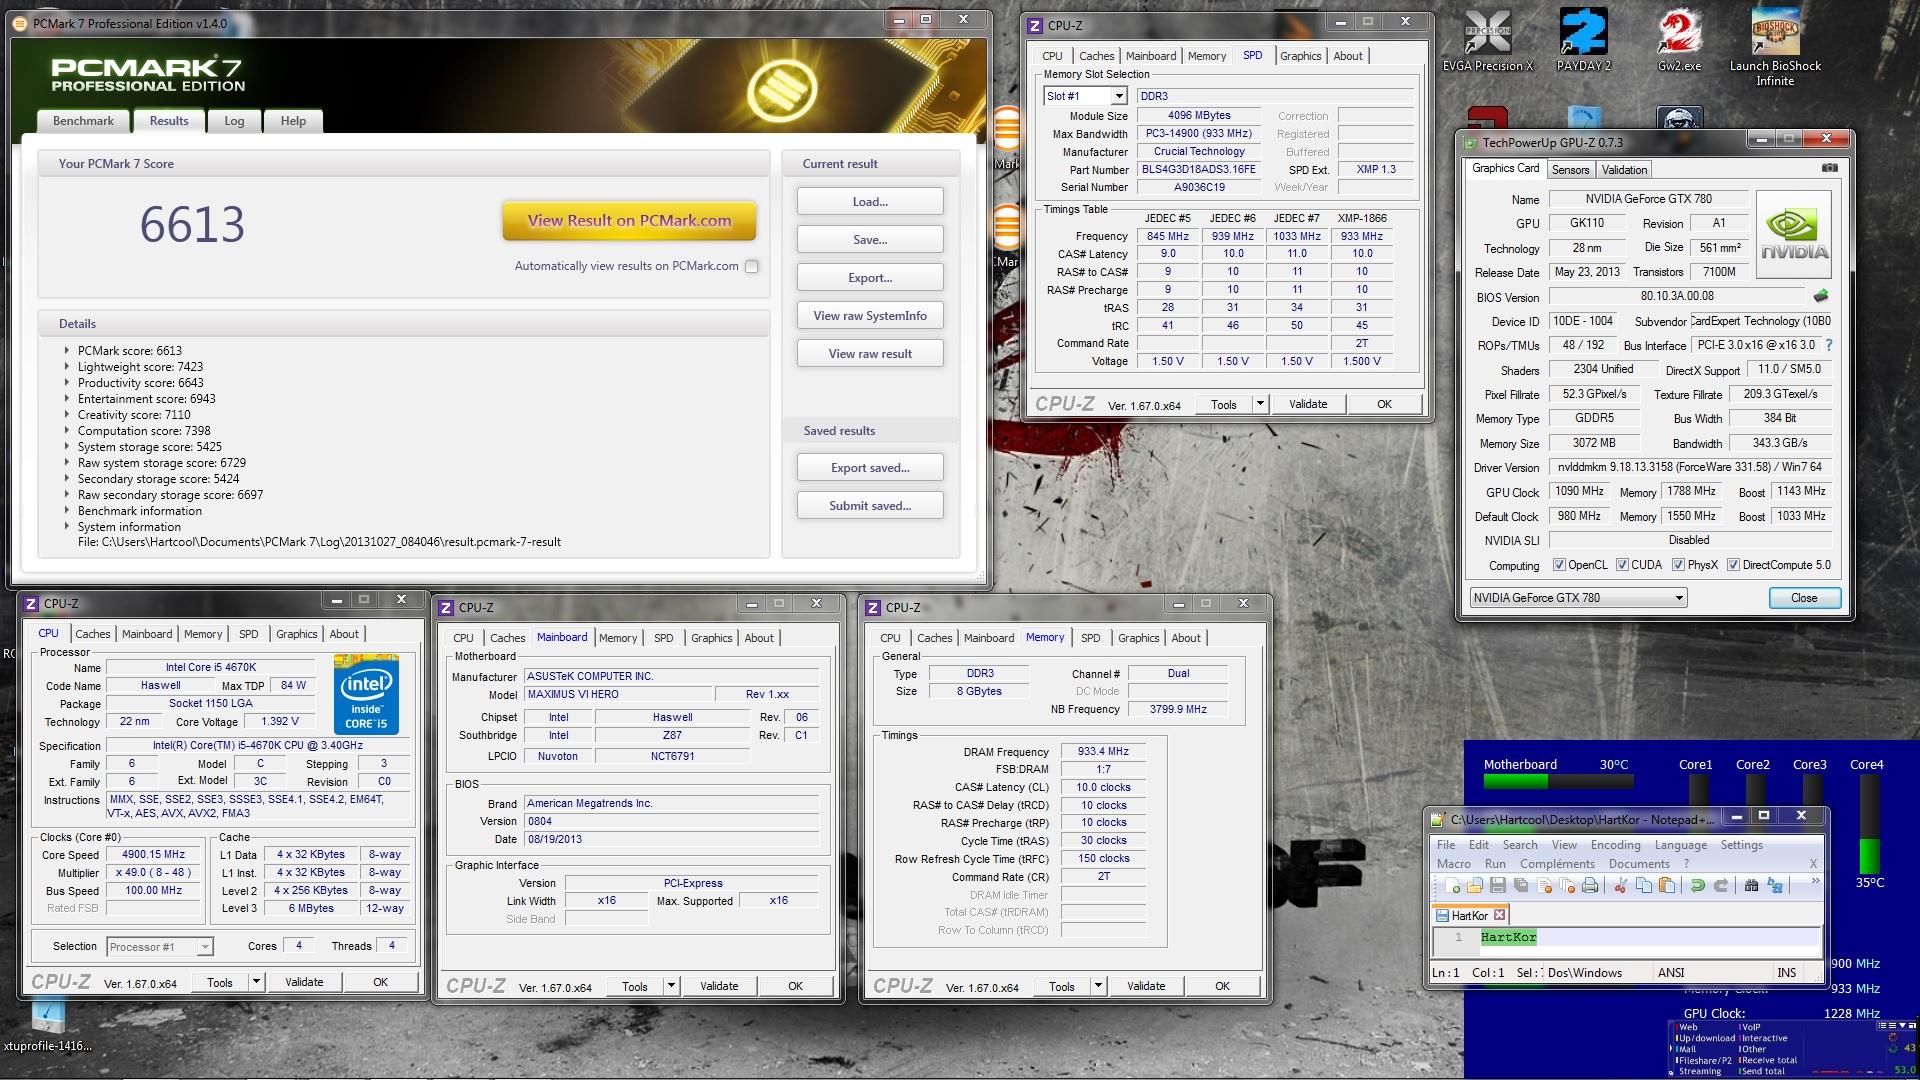The height and width of the screenshot is (1080, 1920).
Task: Open bus interface help question mark in GPU-Z
Action: 1829,345
